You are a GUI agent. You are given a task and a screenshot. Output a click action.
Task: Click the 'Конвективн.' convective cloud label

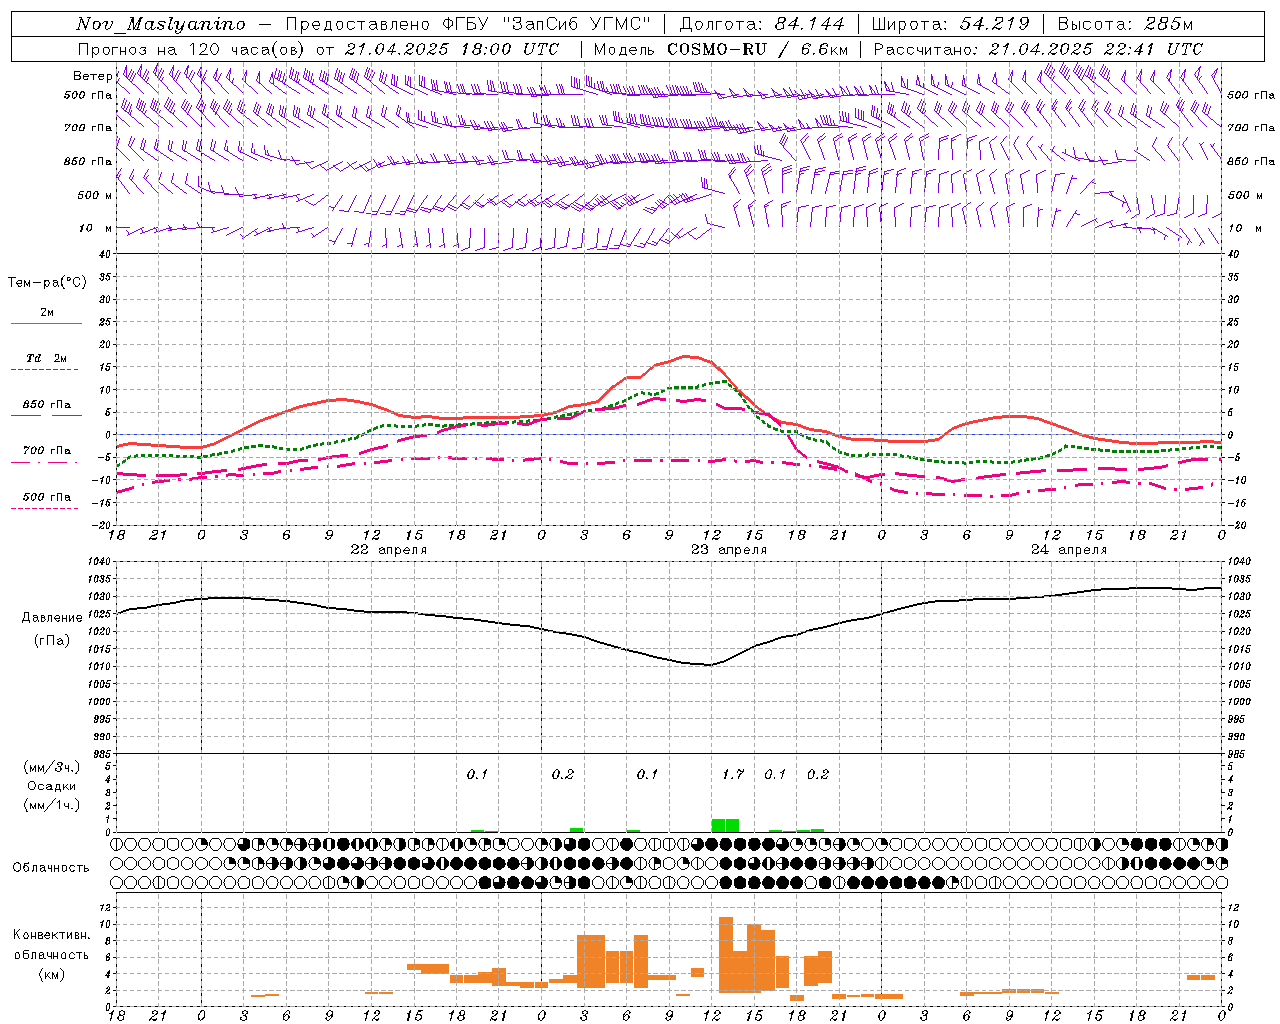click(52, 935)
